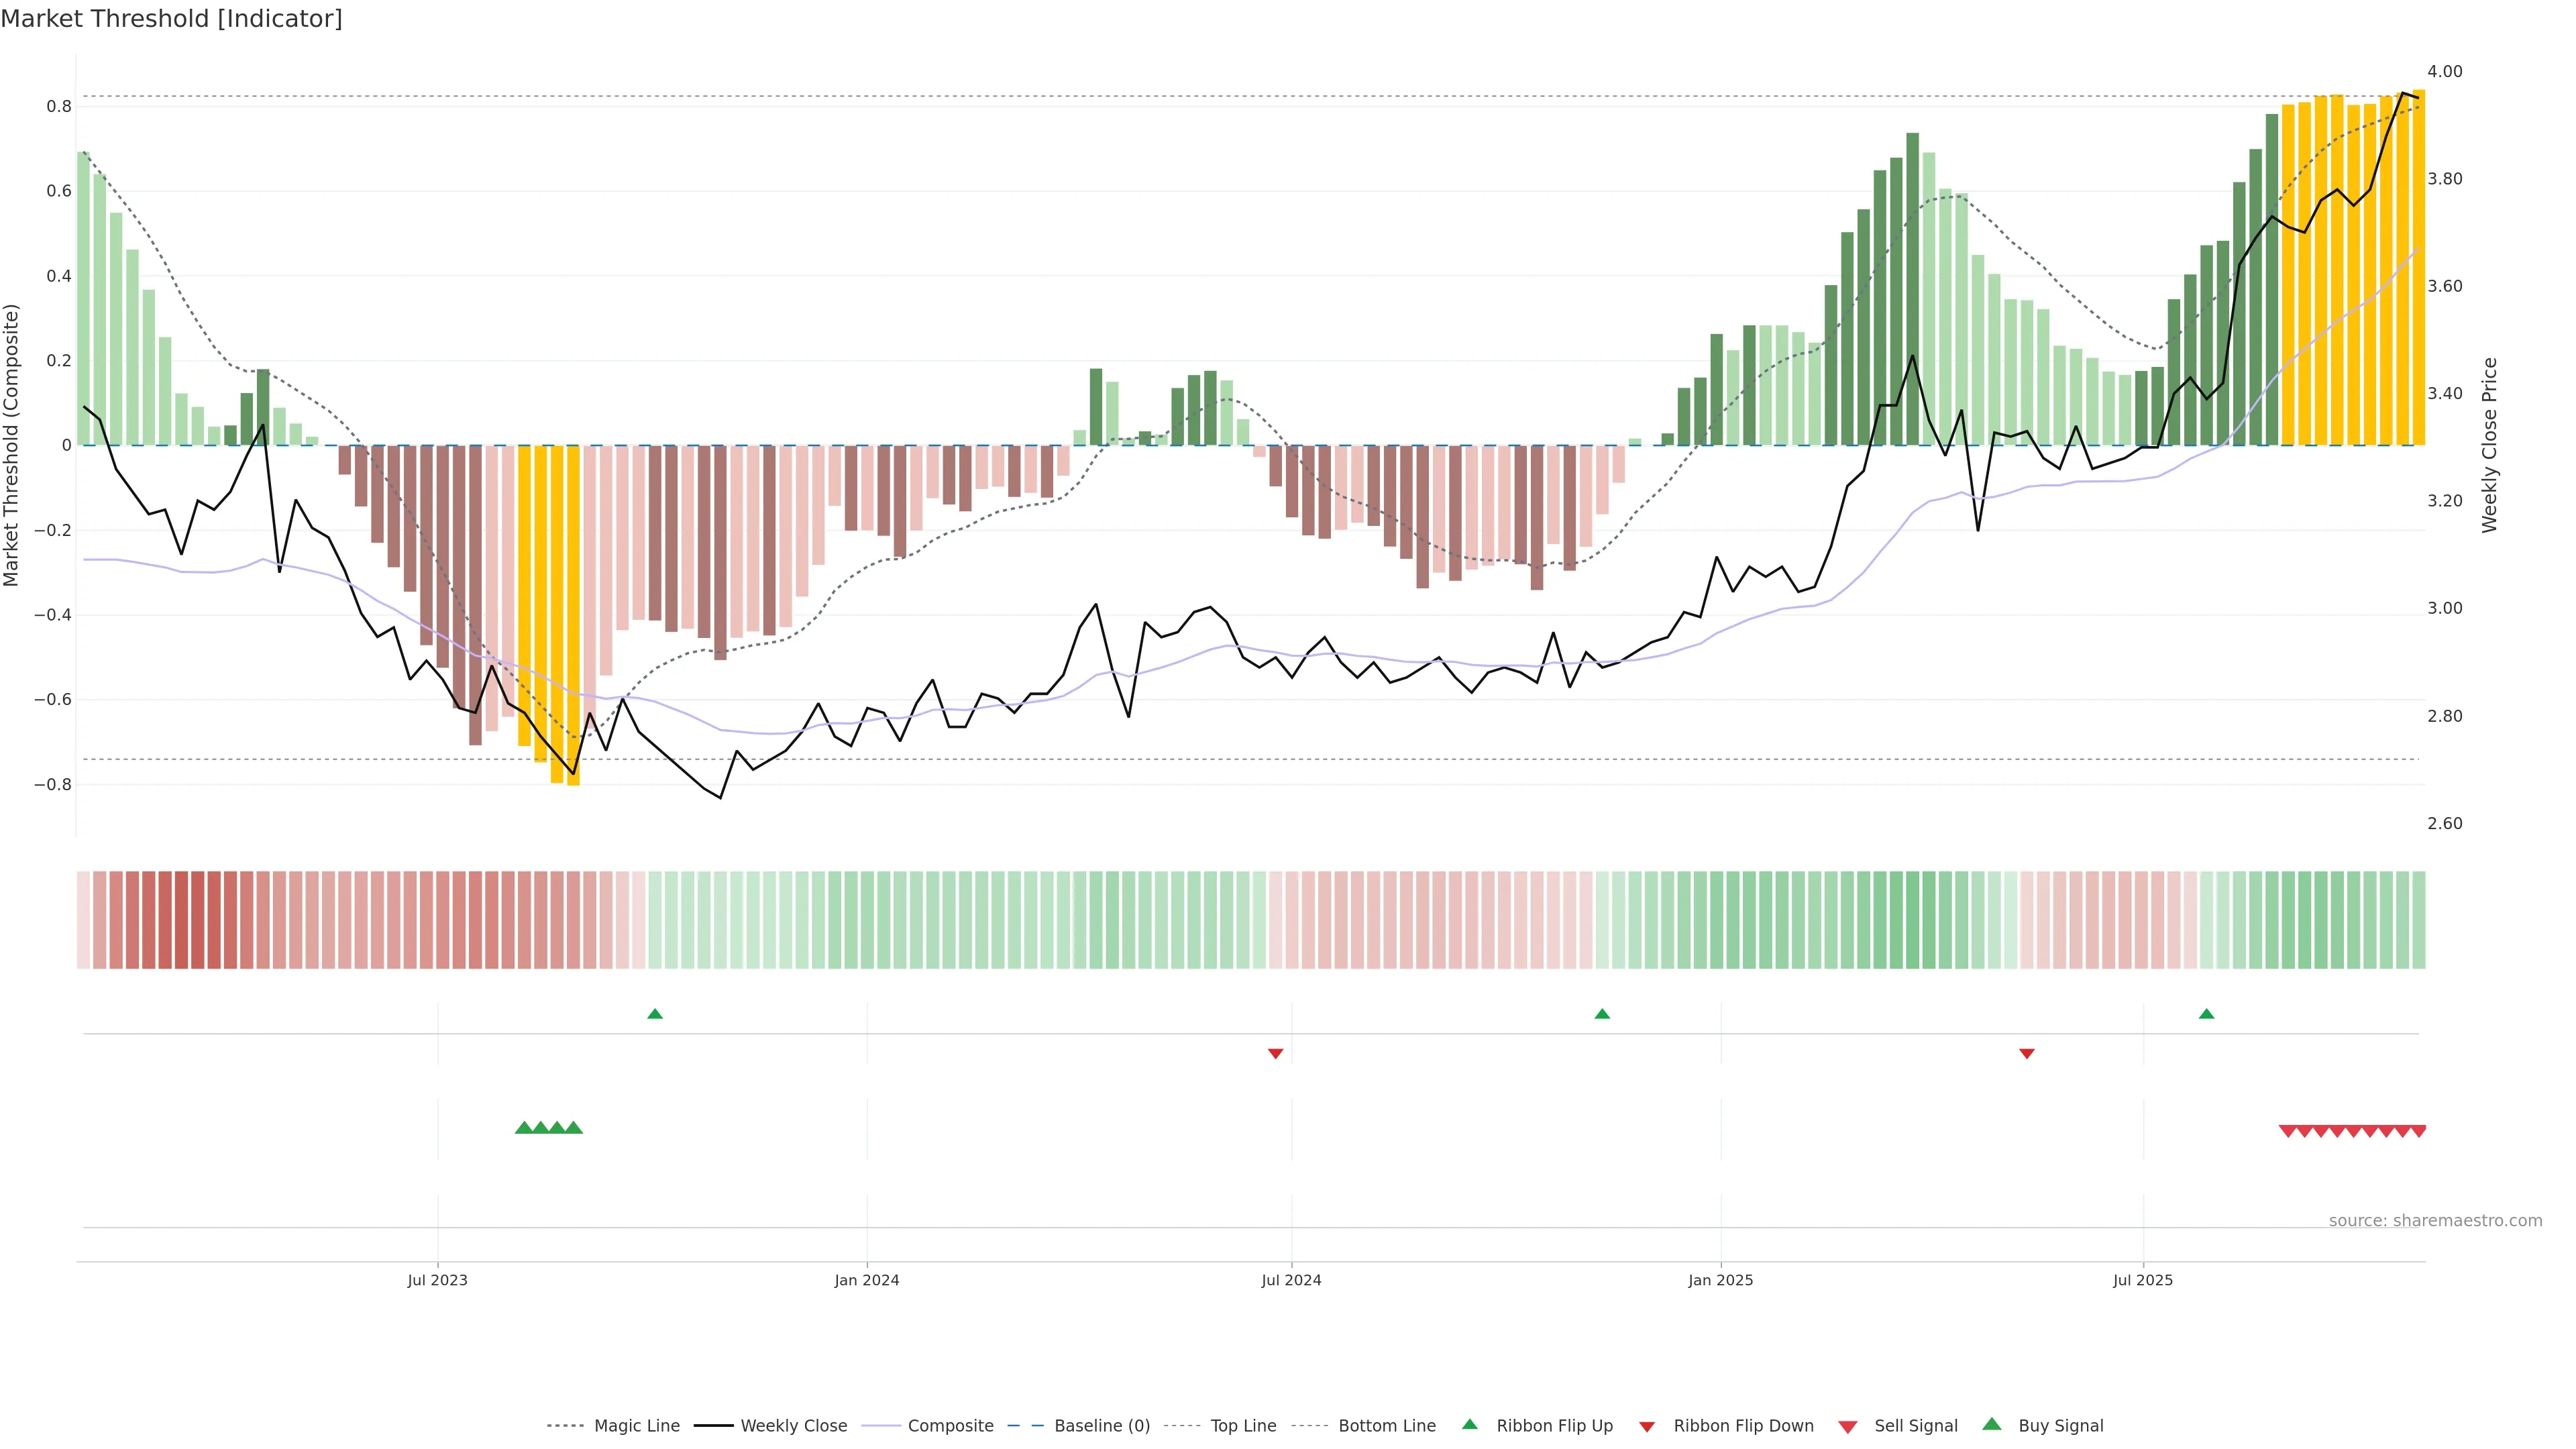Click the Jan 2024 x-axis label
Image resolution: width=2576 pixels, height=1449 pixels.
[x=867, y=1280]
